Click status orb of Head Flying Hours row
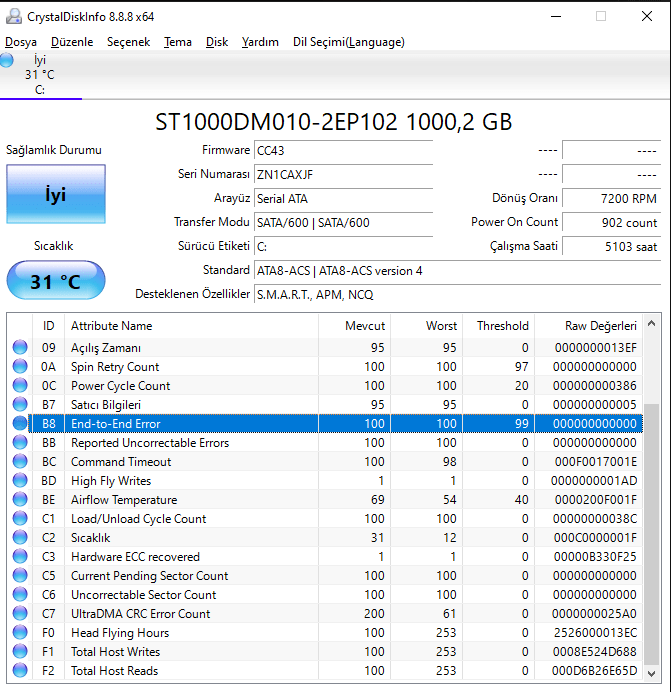671x692 pixels. pos(20,632)
